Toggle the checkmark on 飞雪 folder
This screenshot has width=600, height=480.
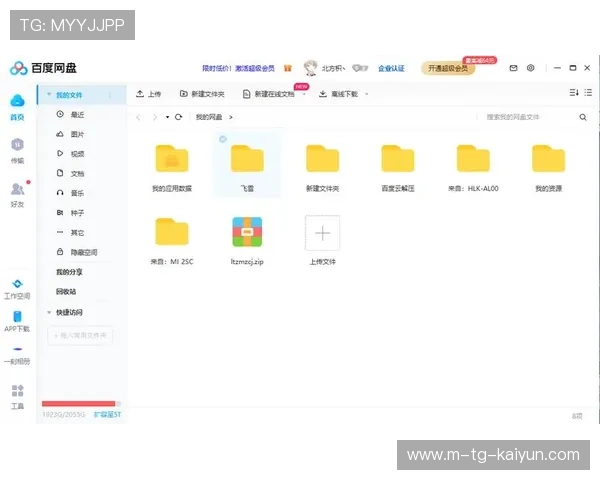[223, 139]
